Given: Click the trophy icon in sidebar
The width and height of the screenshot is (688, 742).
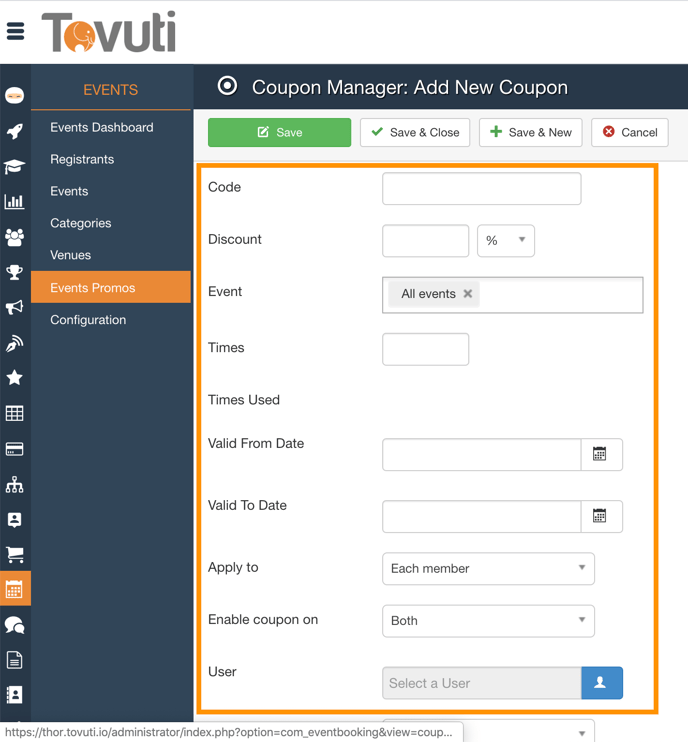Looking at the screenshot, I should point(15,272).
